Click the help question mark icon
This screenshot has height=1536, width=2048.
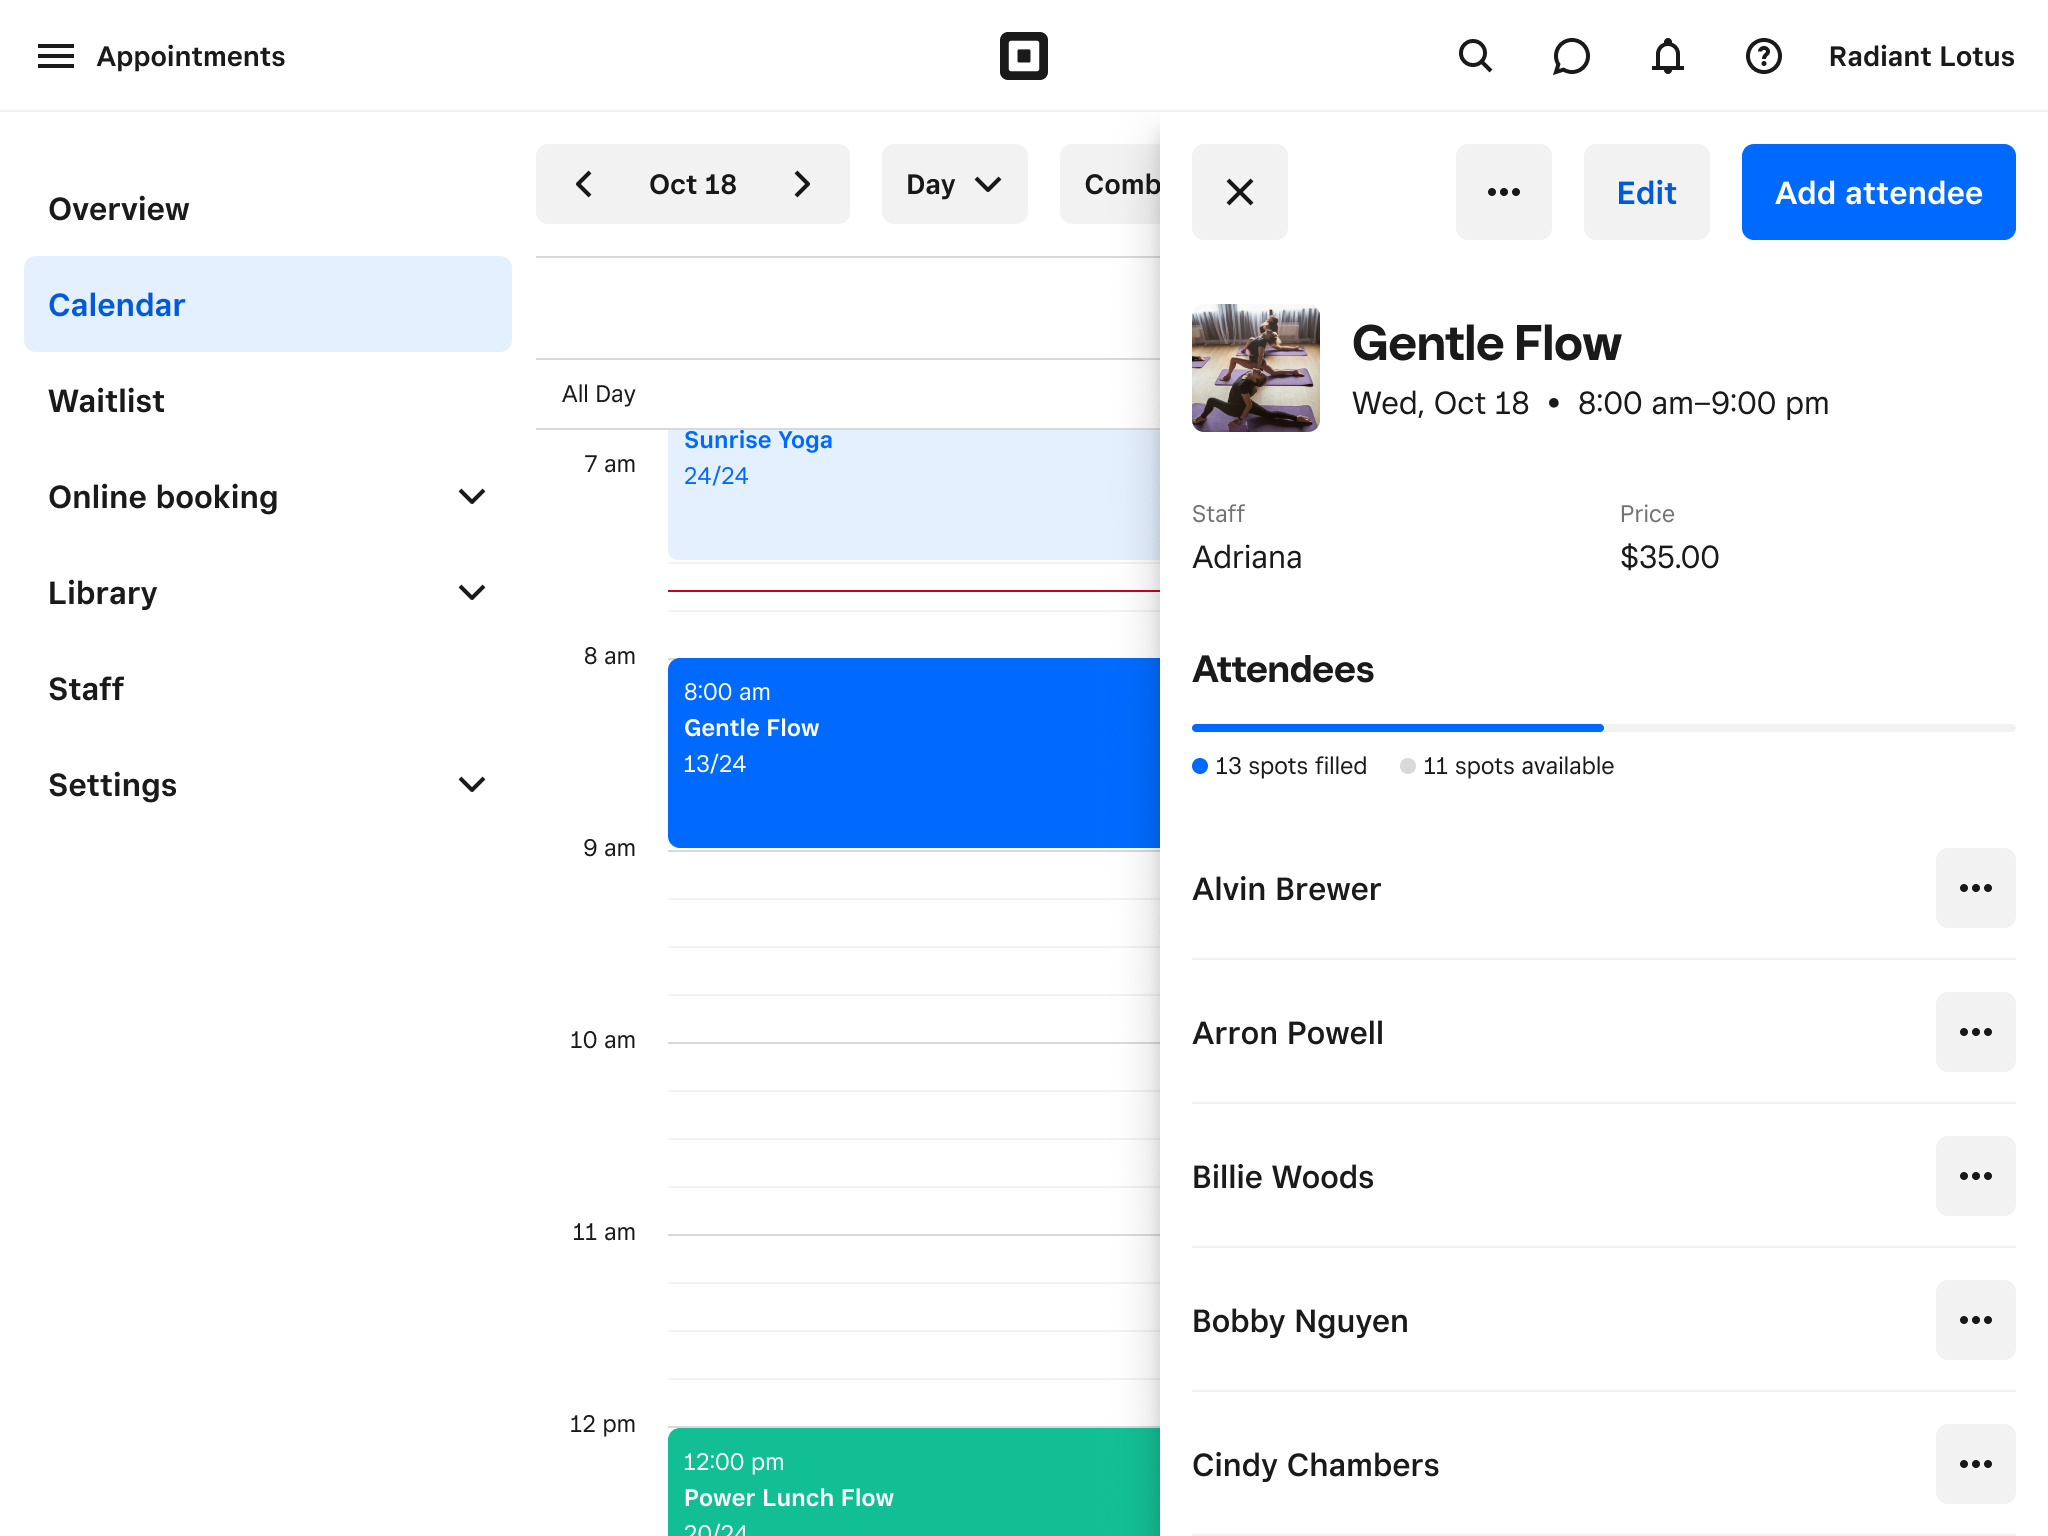point(1763,56)
